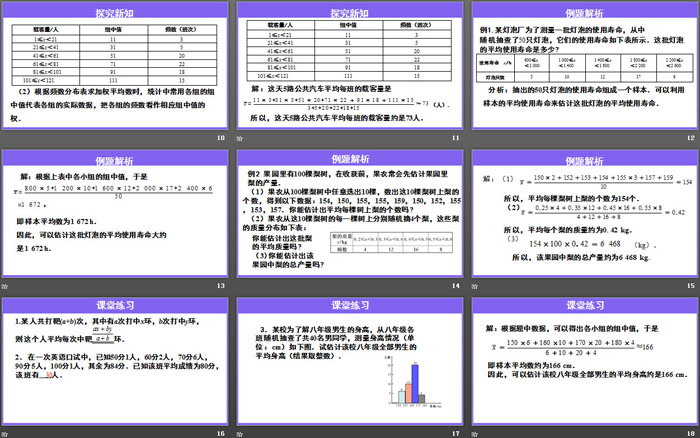Click the slide number 11 label
This screenshot has height=438, width=700.
click(455, 138)
